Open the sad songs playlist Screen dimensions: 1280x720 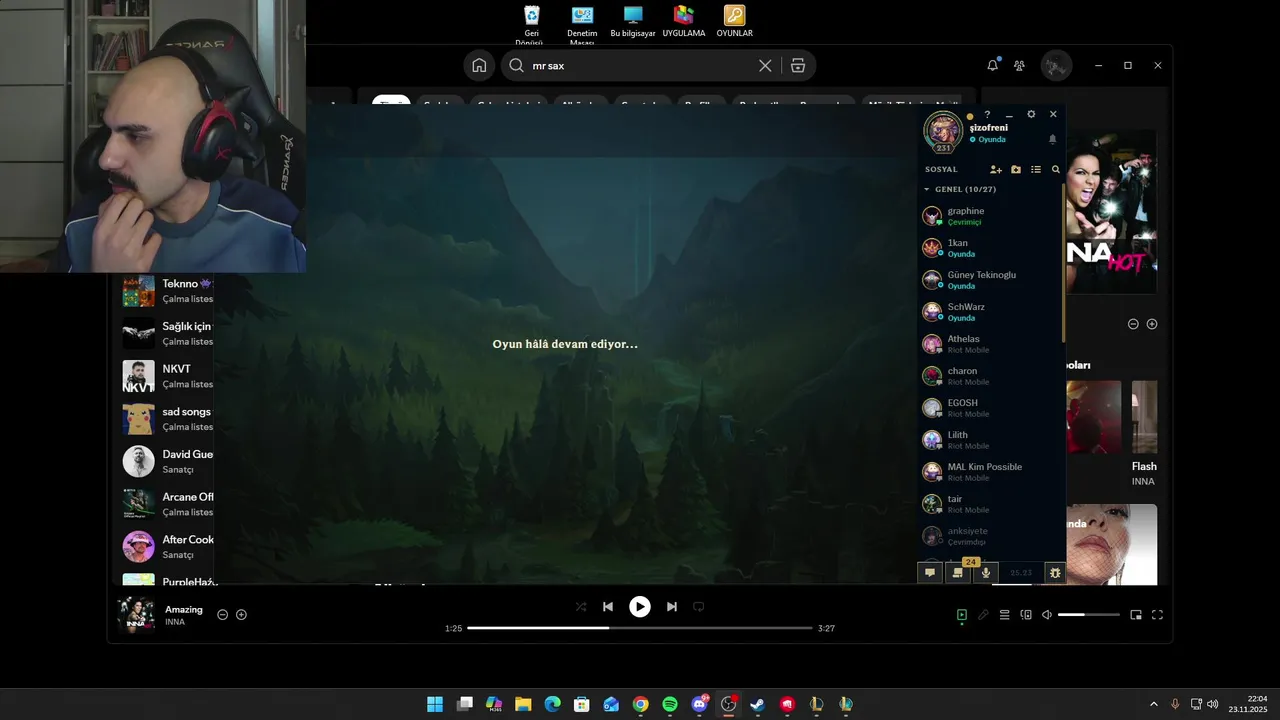(168, 419)
